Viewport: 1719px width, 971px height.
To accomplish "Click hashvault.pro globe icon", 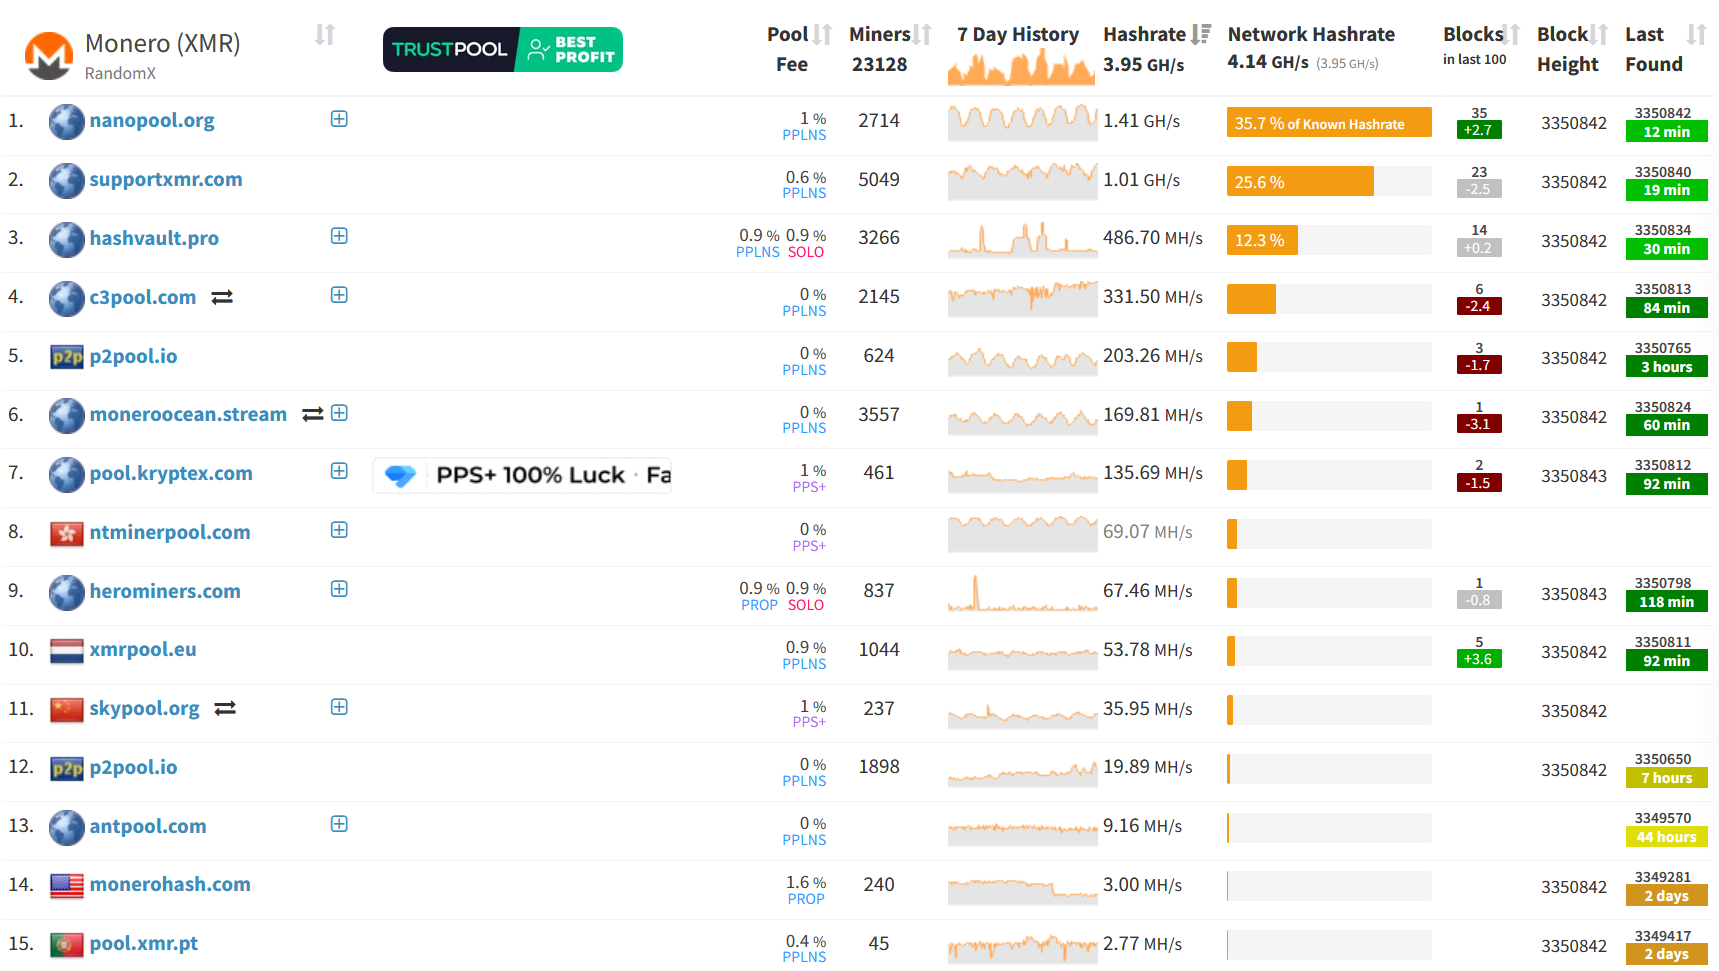I will [67, 240].
